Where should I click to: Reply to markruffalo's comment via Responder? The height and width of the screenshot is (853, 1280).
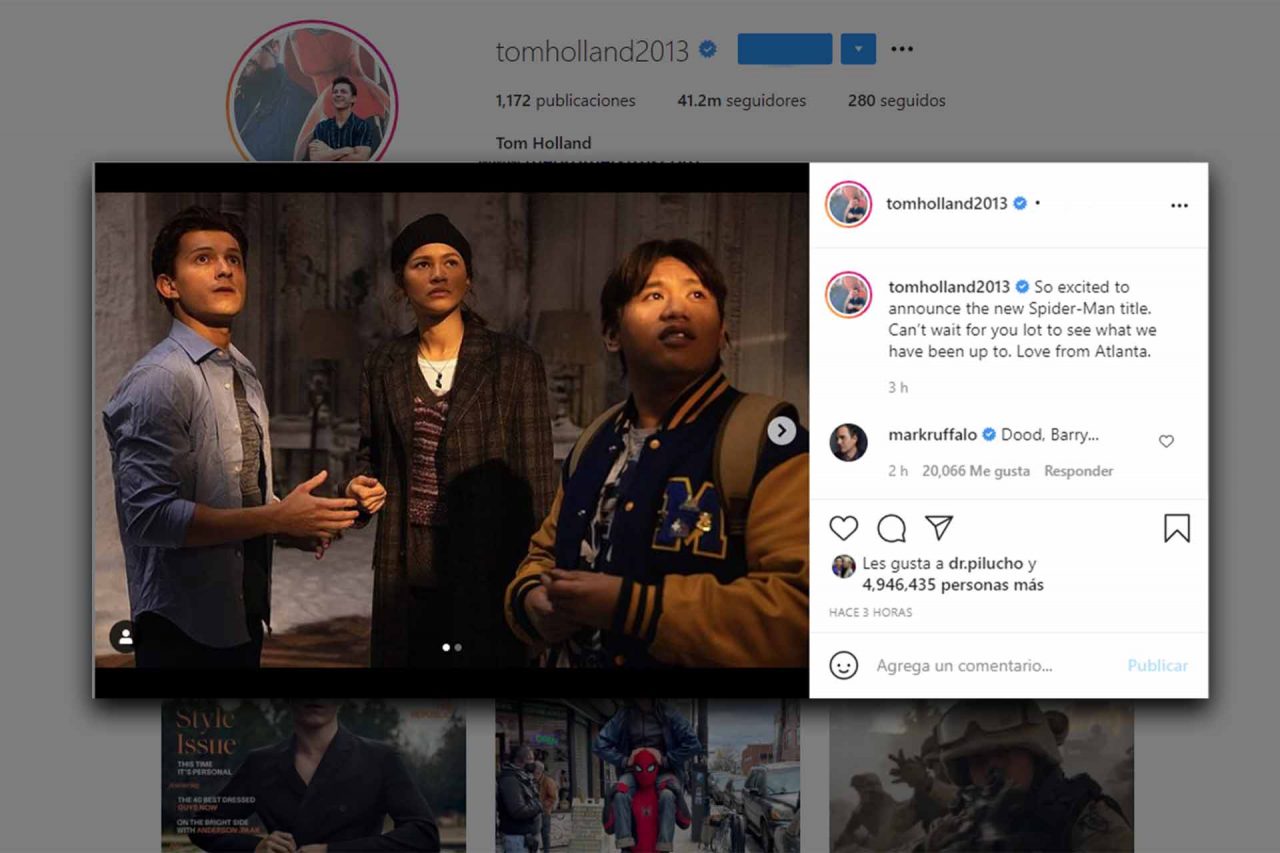pyautogui.click(x=1078, y=471)
